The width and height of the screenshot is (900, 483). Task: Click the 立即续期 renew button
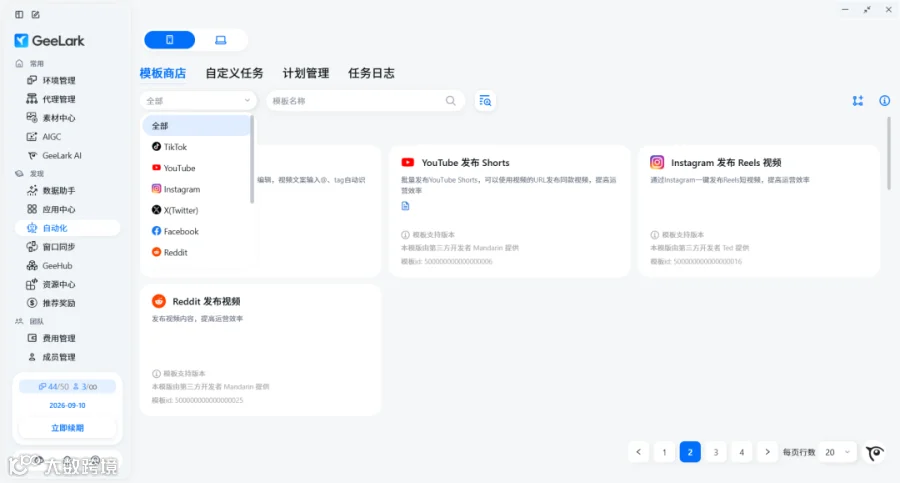click(x=67, y=428)
